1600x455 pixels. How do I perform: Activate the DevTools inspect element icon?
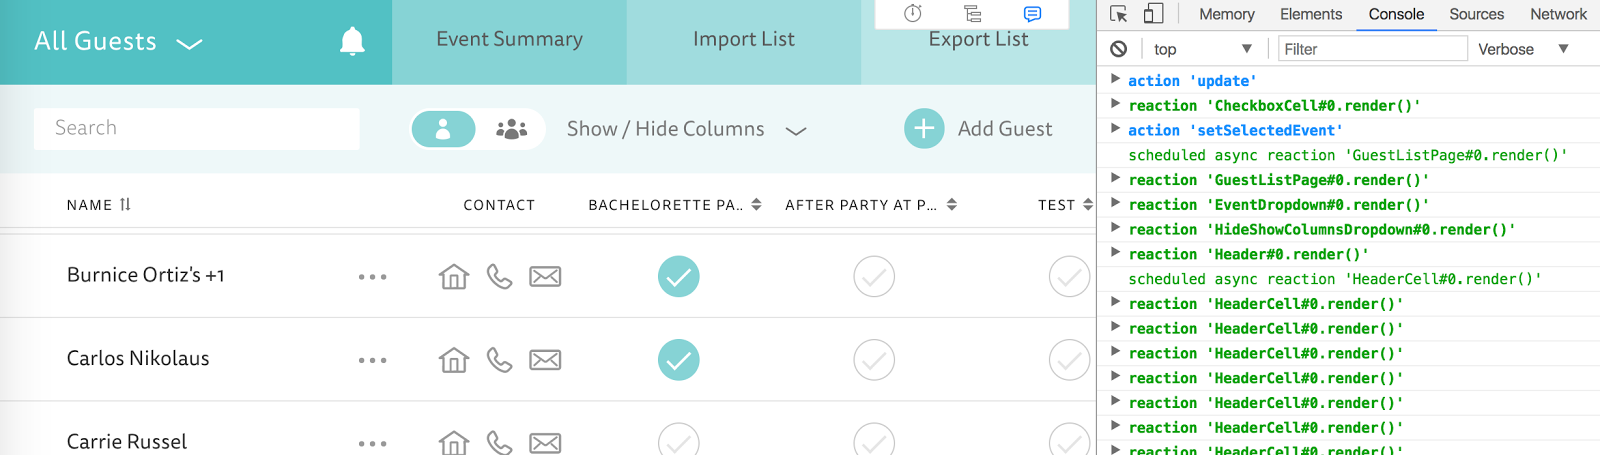1119,14
